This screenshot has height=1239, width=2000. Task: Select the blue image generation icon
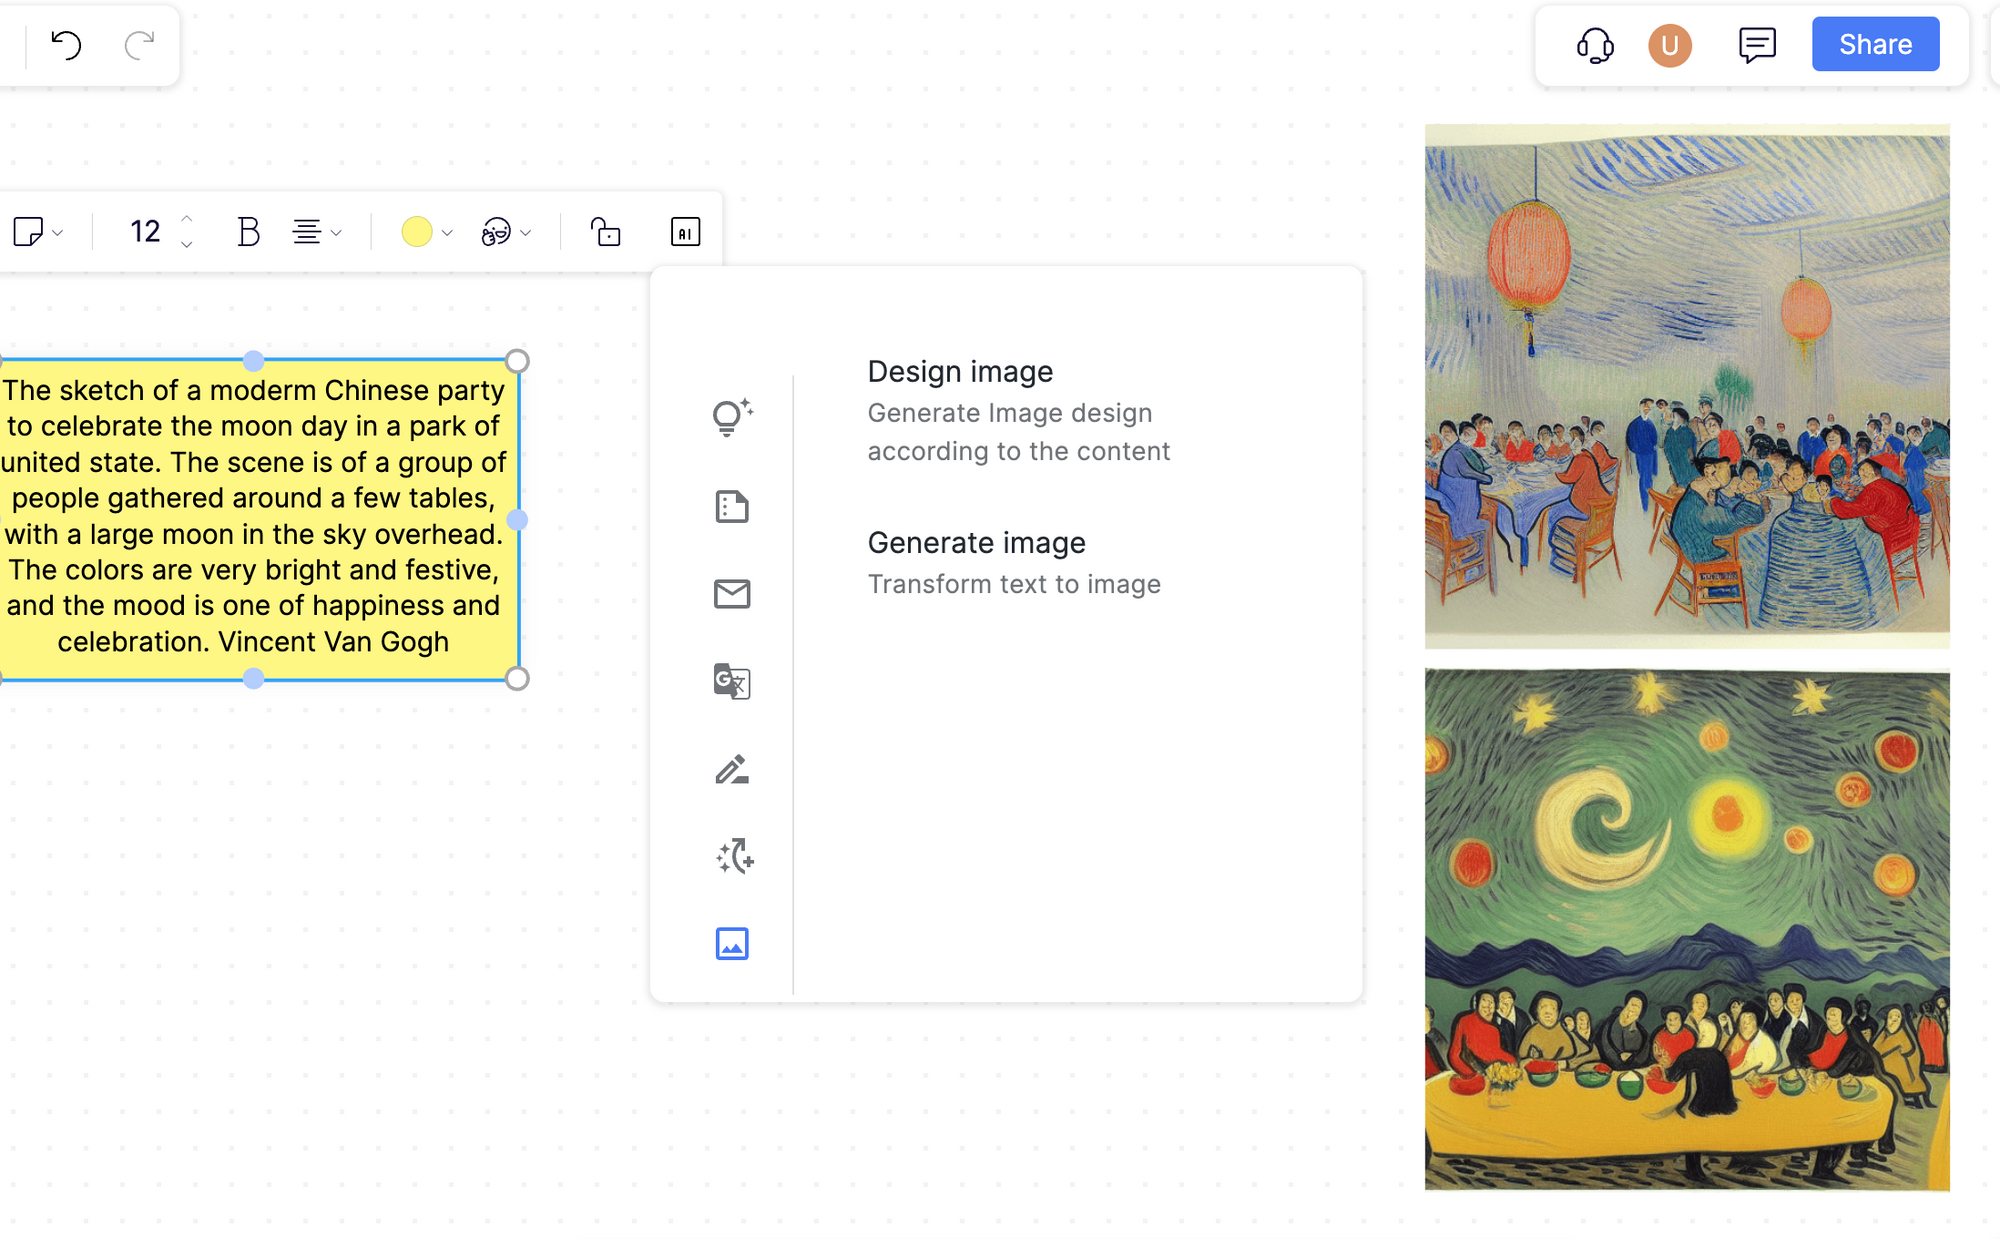tap(732, 944)
